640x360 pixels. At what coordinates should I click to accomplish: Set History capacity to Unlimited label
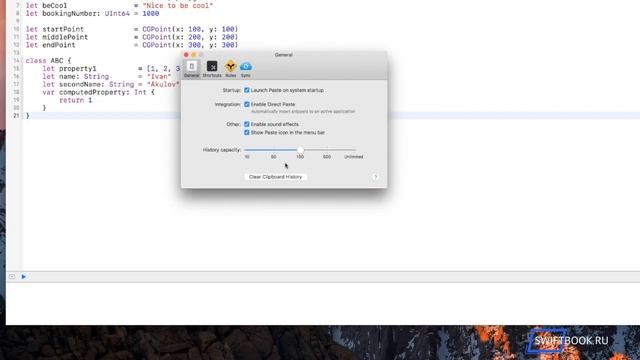coord(353,157)
